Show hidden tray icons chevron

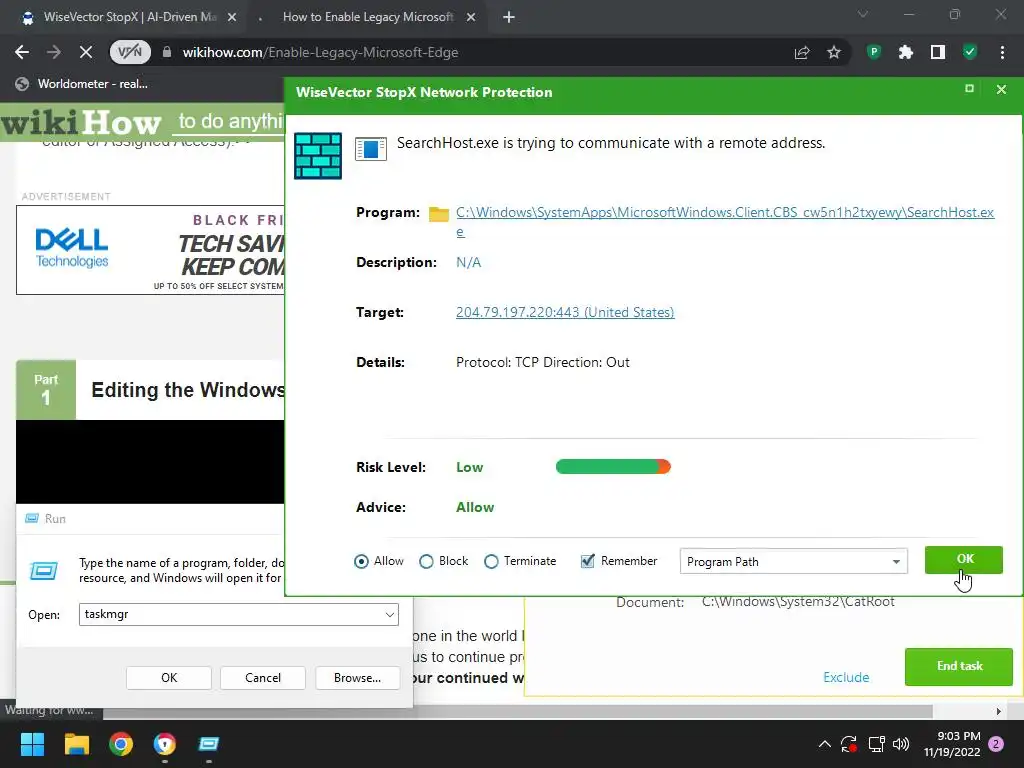coord(825,744)
